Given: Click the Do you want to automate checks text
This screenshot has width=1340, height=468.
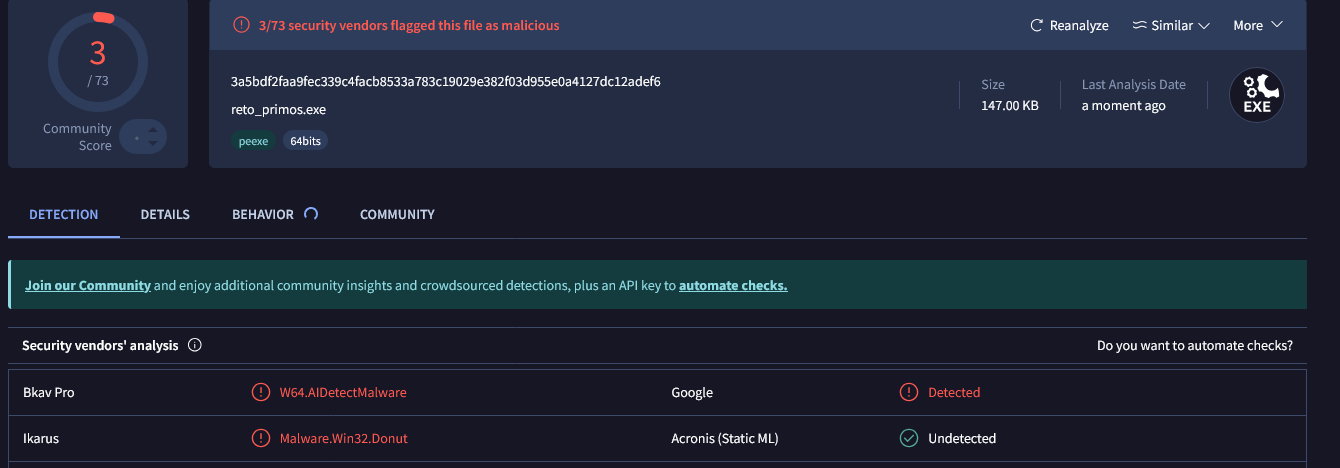Looking at the screenshot, I should tap(1195, 345).
